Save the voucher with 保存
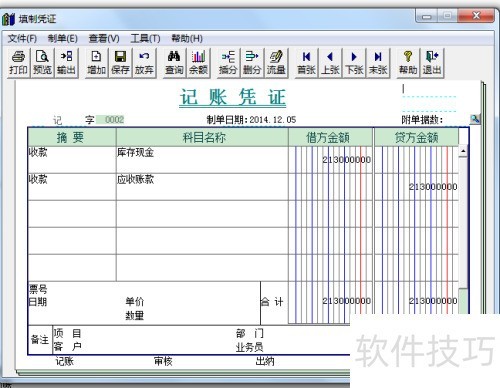Viewport: 500px width, 388px height. (120, 63)
